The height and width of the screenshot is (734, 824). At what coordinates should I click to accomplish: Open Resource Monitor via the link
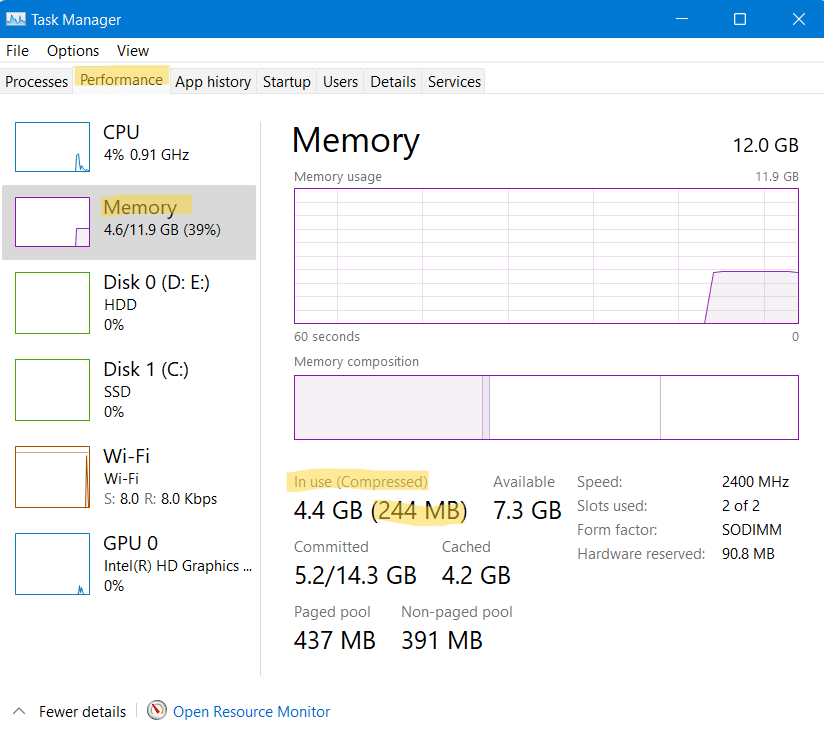(250, 711)
